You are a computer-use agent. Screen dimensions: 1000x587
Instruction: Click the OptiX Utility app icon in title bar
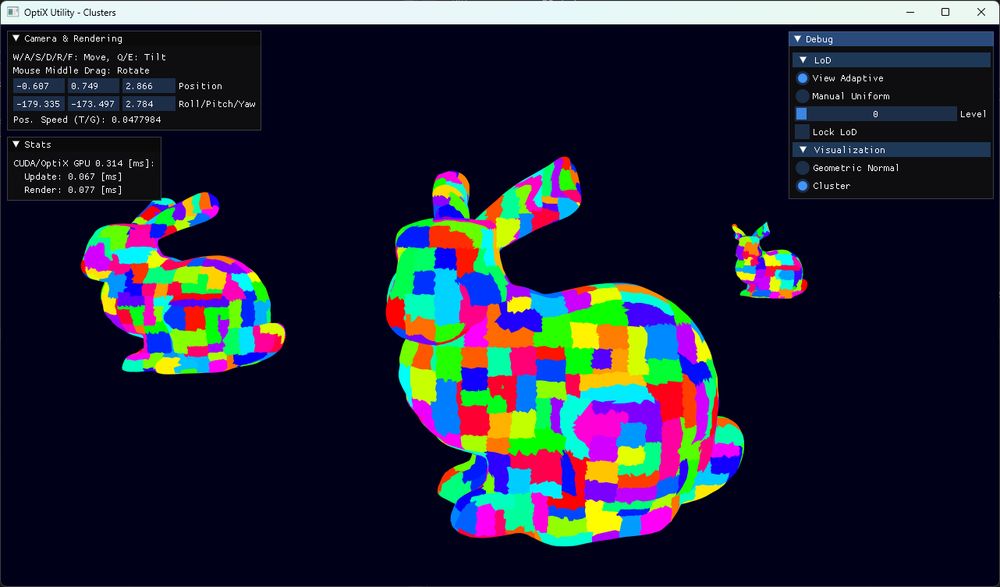point(13,12)
